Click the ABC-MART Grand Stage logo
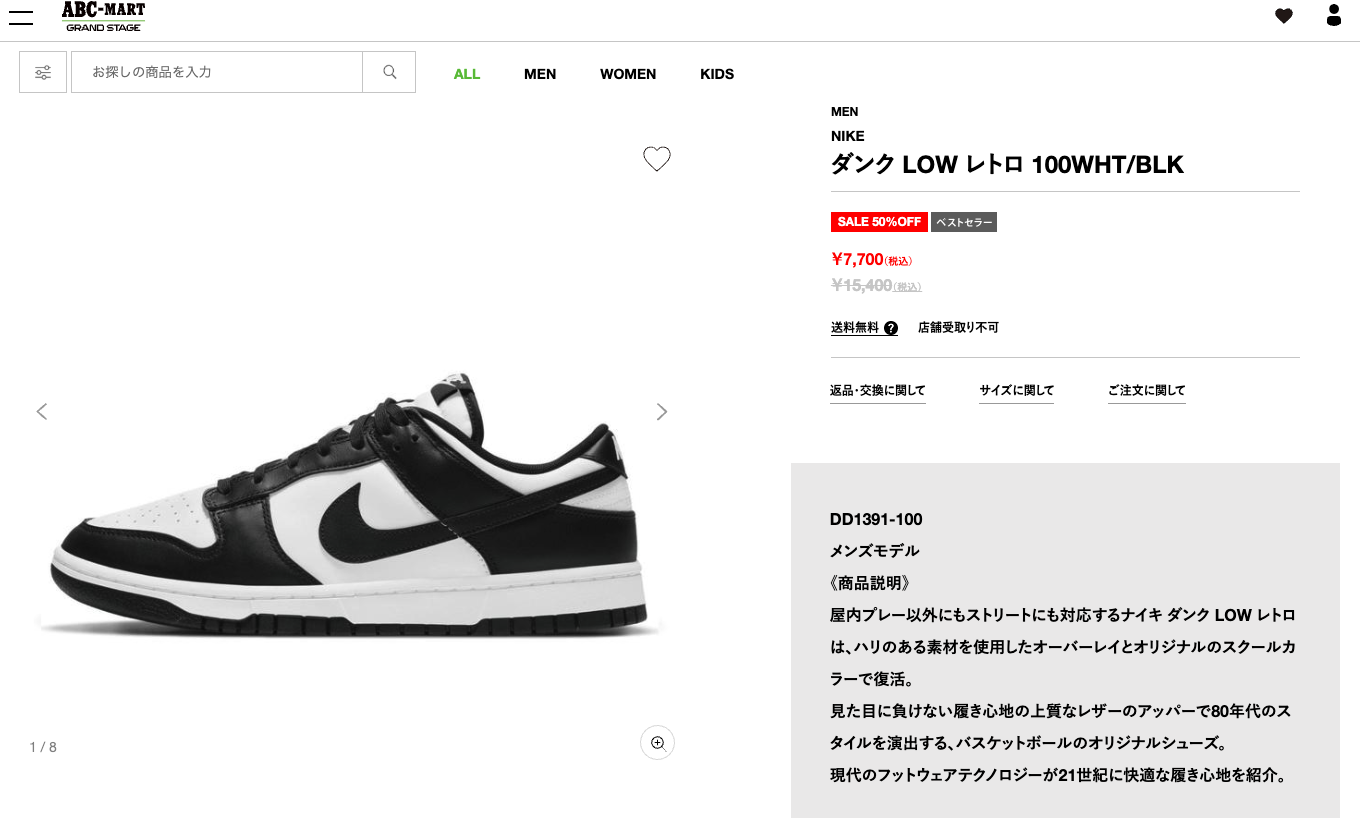 coord(103,17)
